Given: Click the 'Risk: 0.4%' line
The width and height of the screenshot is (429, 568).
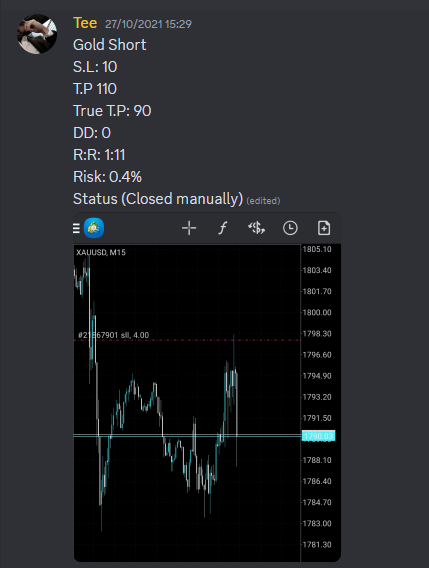Looking at the screenshot, I should (x=108, y=177).
